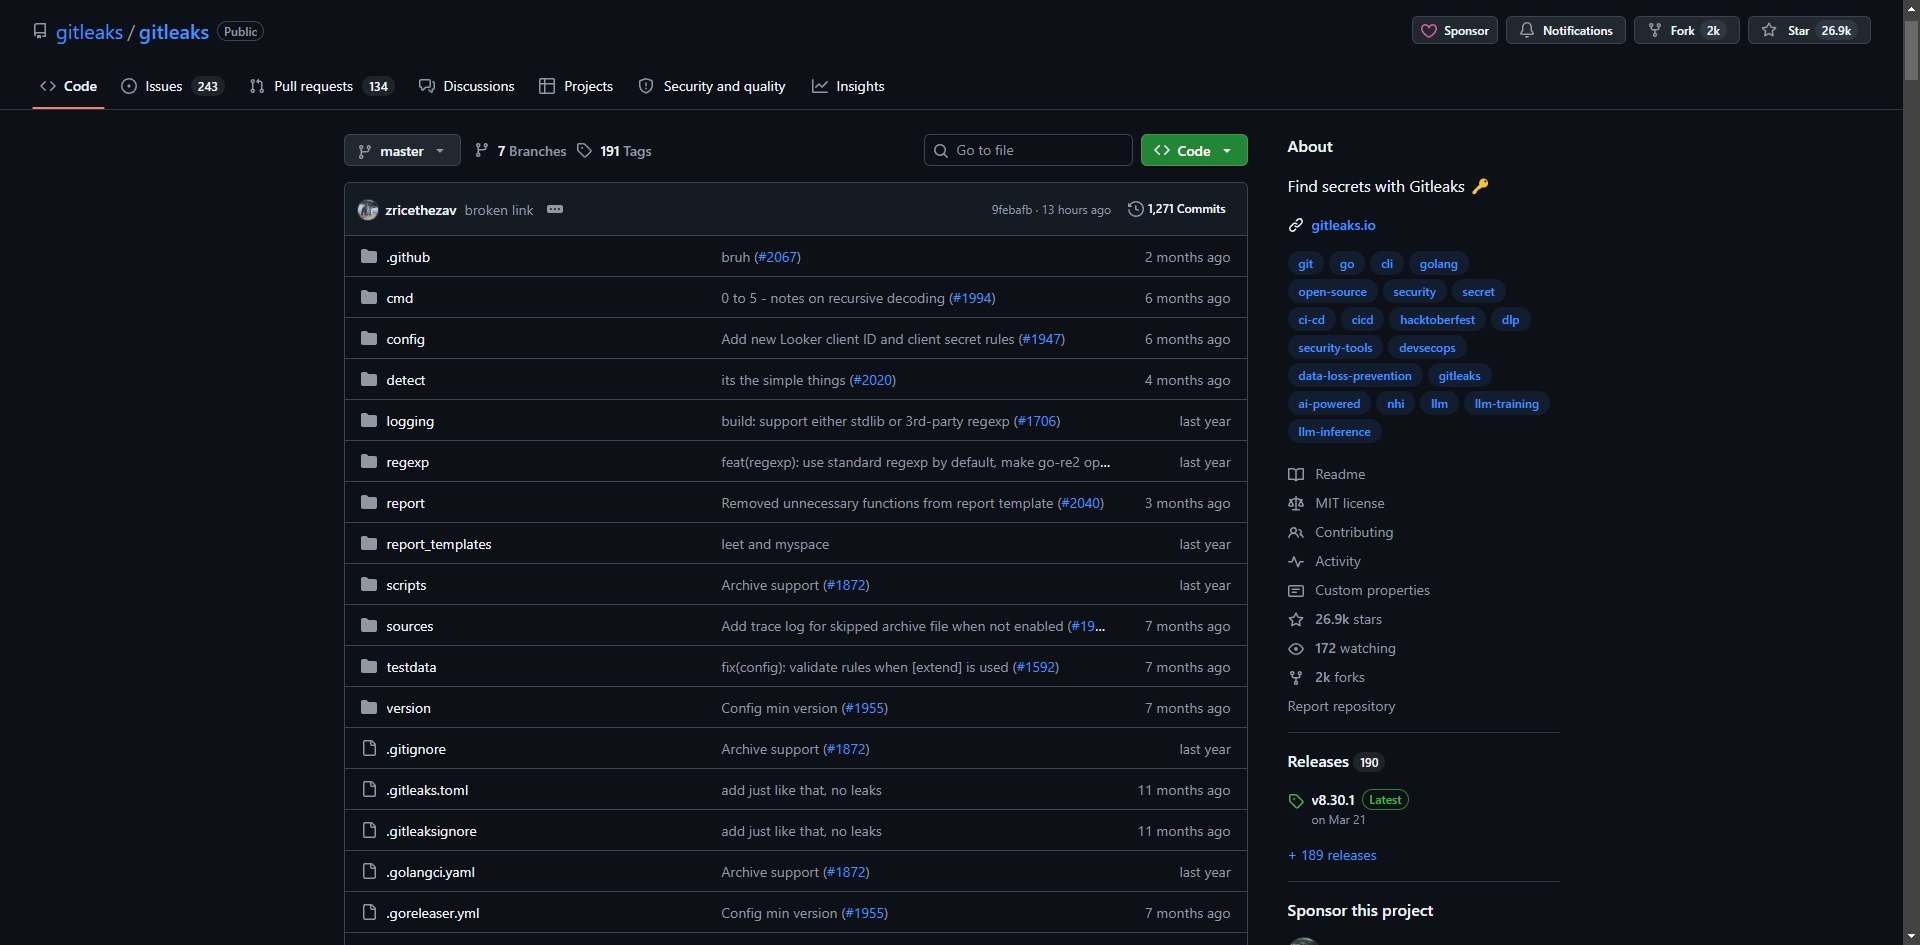Select the golang topic tag
Viewport: 1920px width, 945px height.
point(1438,264)
